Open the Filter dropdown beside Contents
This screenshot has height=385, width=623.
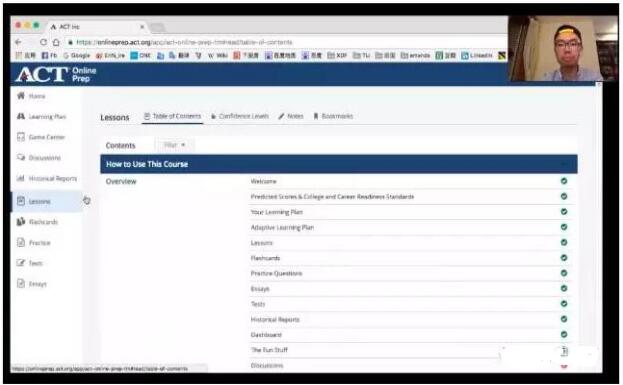(x=174, y=145)
